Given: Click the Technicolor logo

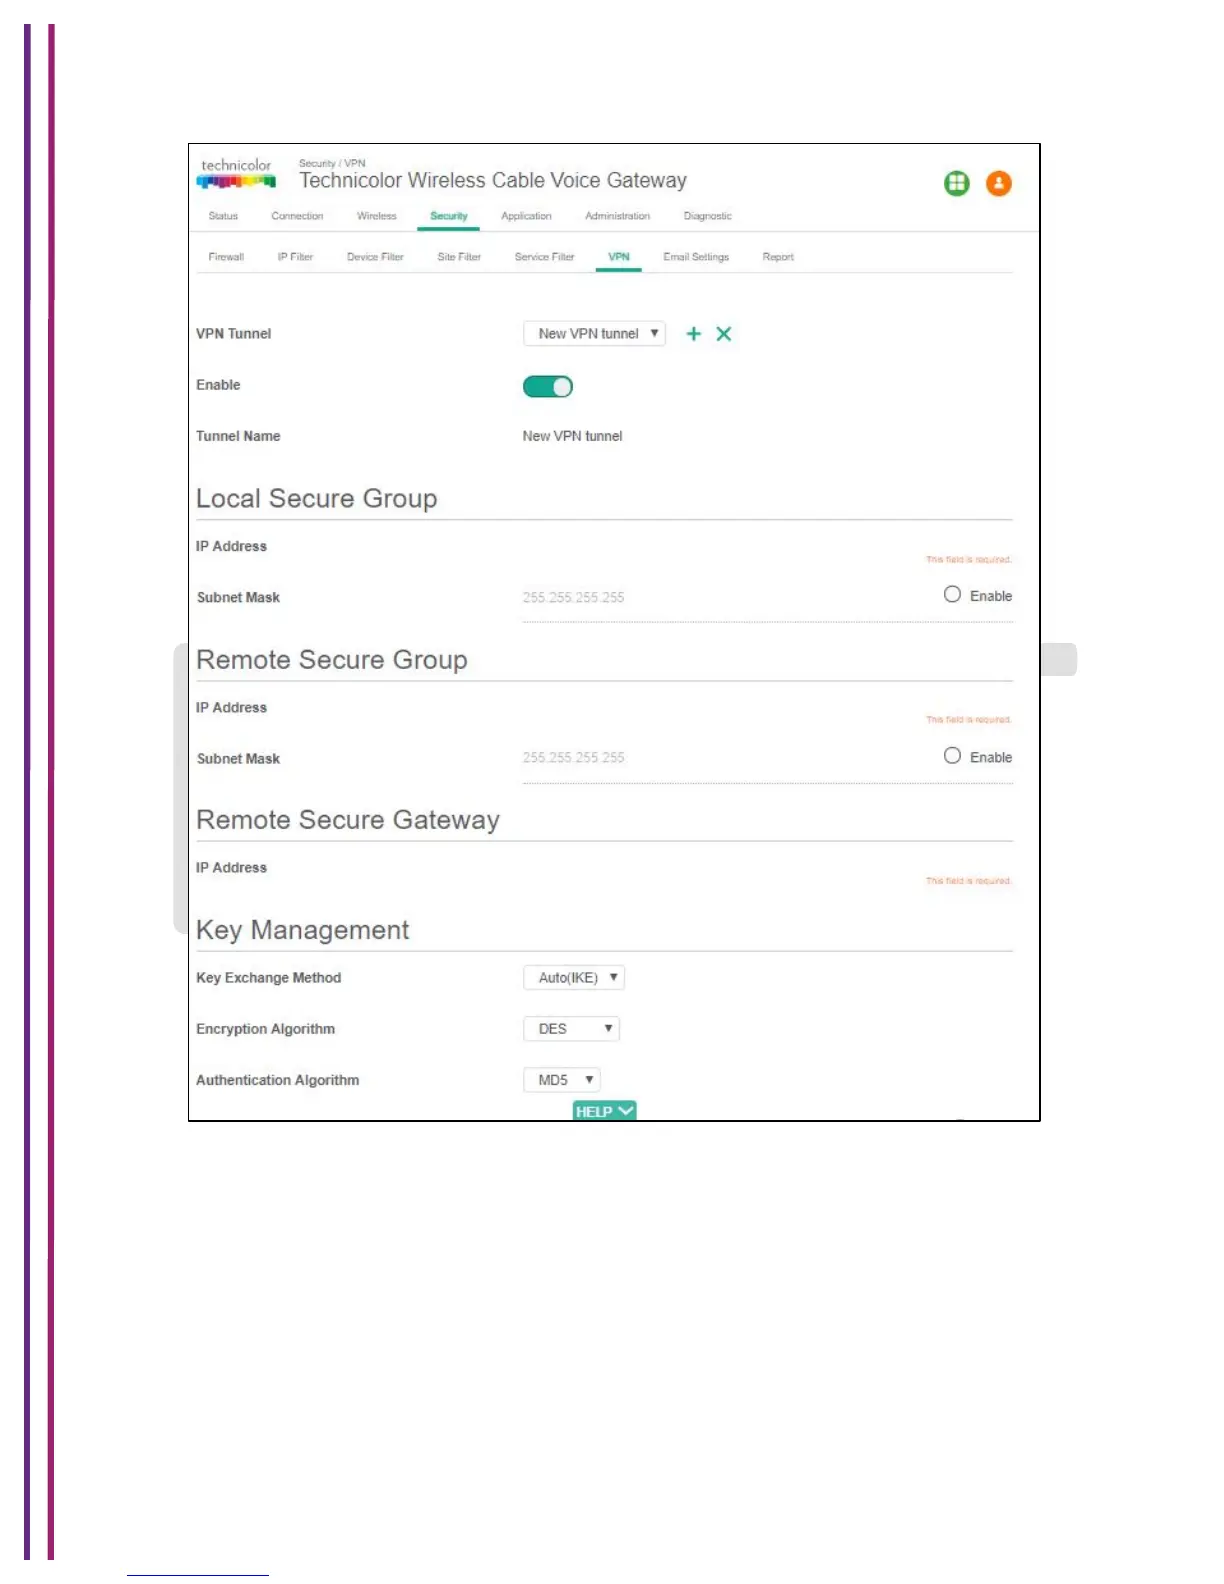Looking at the screenshot, I should [236, 173].
